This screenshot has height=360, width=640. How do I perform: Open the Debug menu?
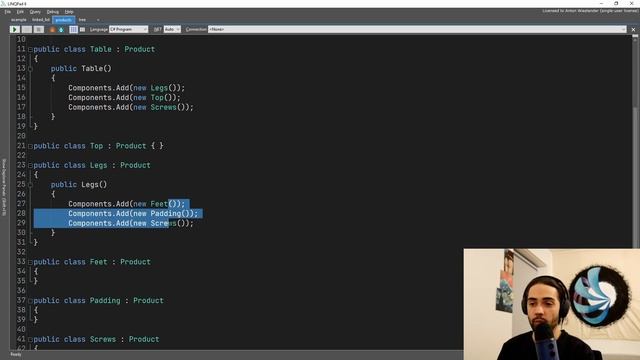tap(53, 12)
